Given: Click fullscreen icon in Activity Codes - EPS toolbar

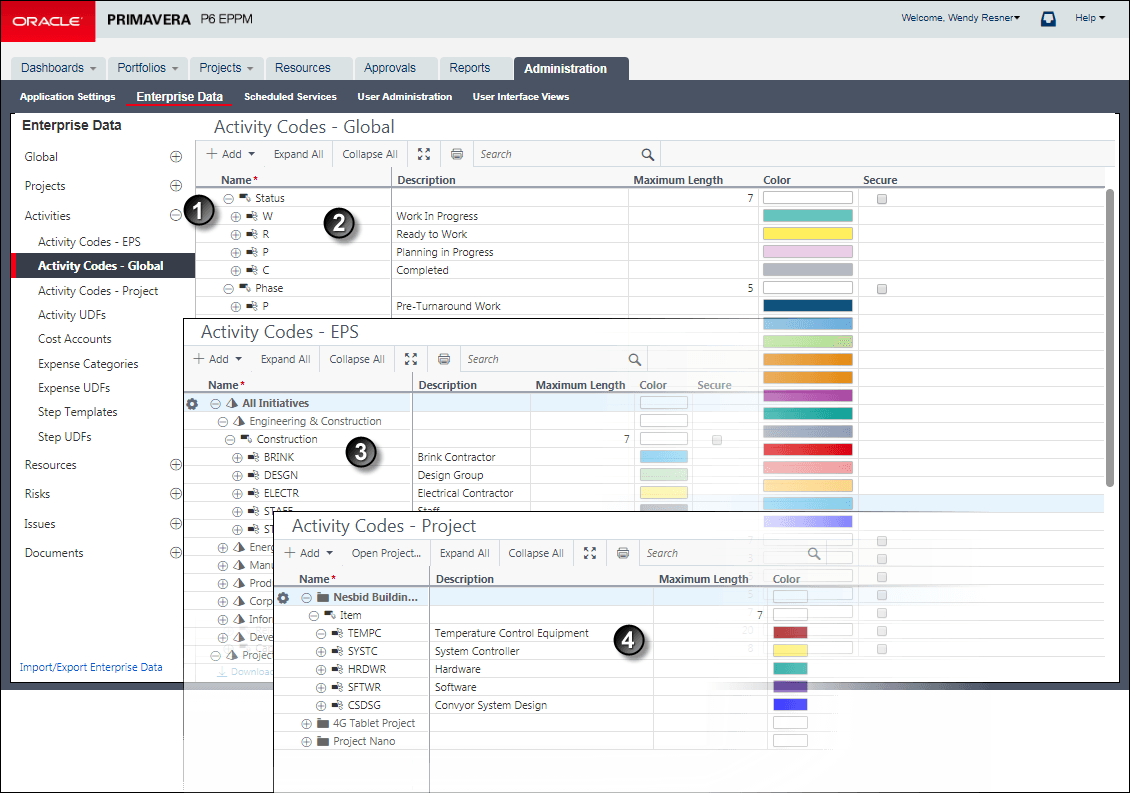Looking at the screenshot, I should (x=411, y=359).
